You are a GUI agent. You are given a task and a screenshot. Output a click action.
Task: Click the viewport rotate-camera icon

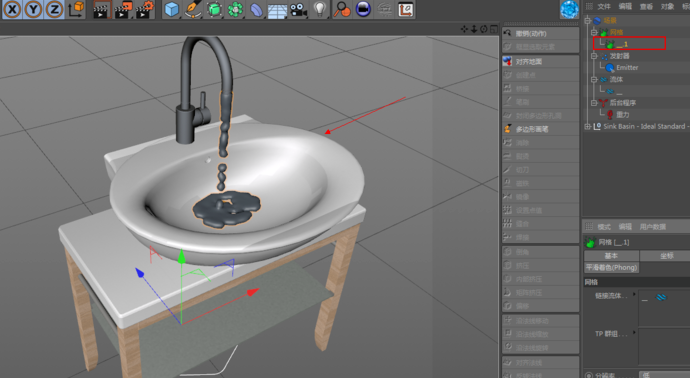(484, 29)
